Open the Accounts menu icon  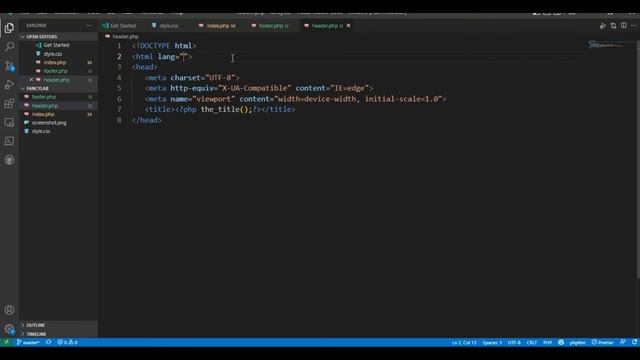9,310
